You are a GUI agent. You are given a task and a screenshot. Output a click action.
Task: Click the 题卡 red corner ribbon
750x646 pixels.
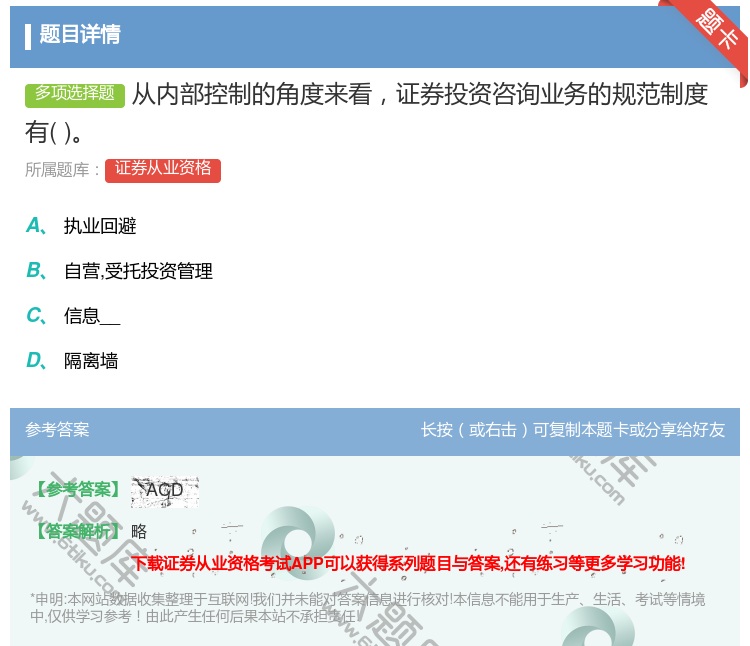[x=712, y=36]
